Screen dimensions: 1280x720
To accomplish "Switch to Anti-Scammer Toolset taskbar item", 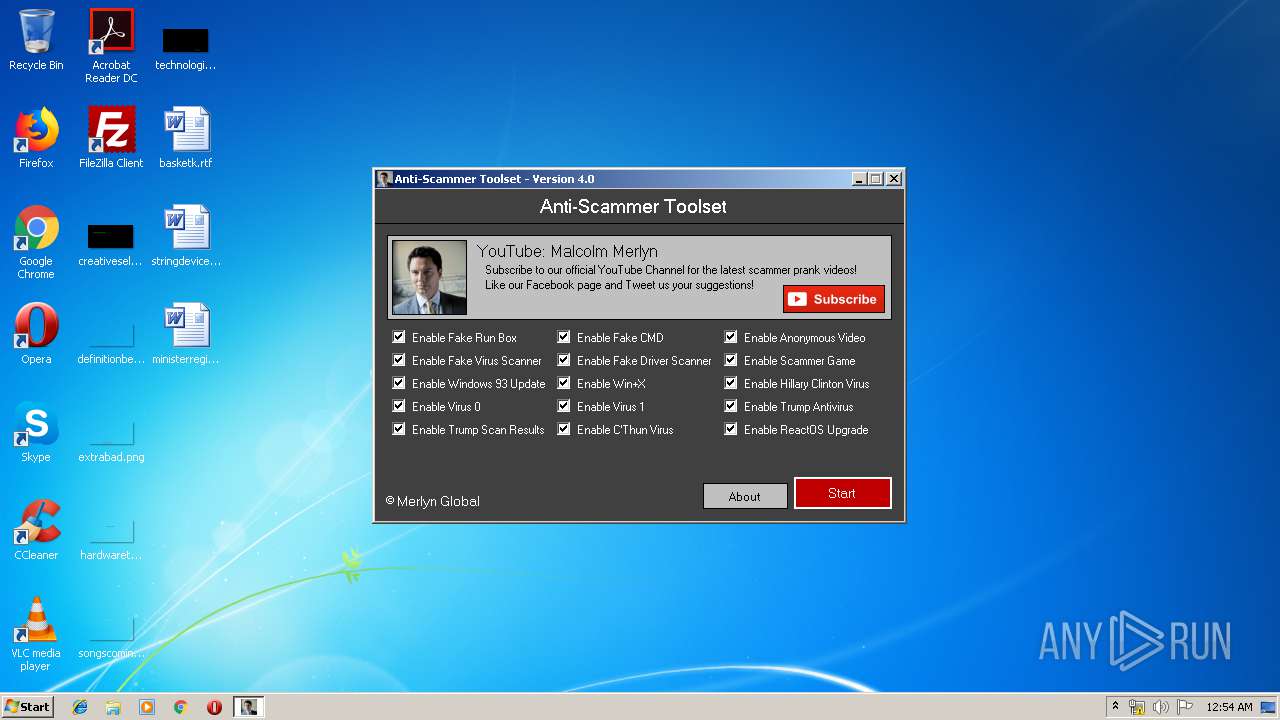I will click(x=248, y=707).
